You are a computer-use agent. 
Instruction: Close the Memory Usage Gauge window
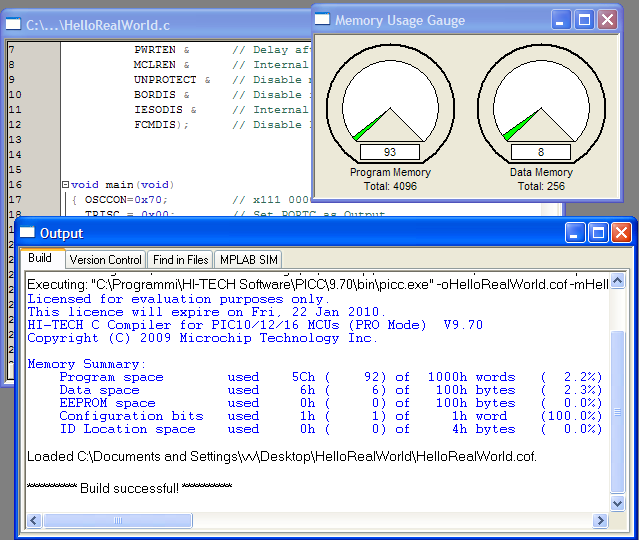click(607, 19)
